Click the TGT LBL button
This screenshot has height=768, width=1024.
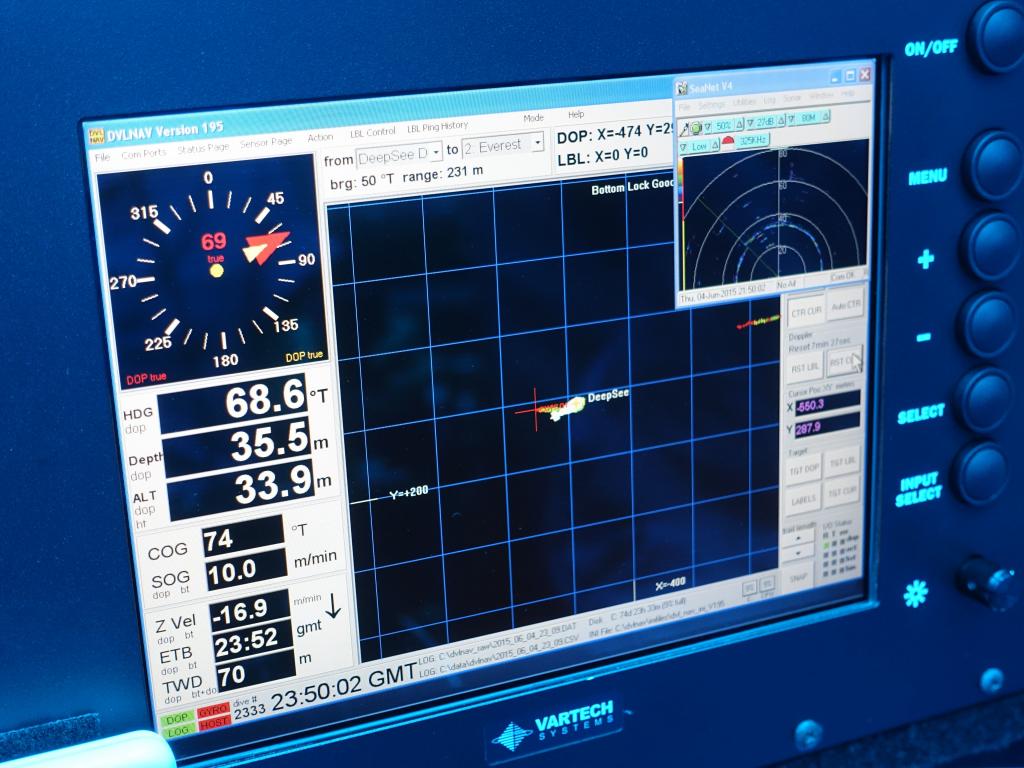(x=842, y=462)
